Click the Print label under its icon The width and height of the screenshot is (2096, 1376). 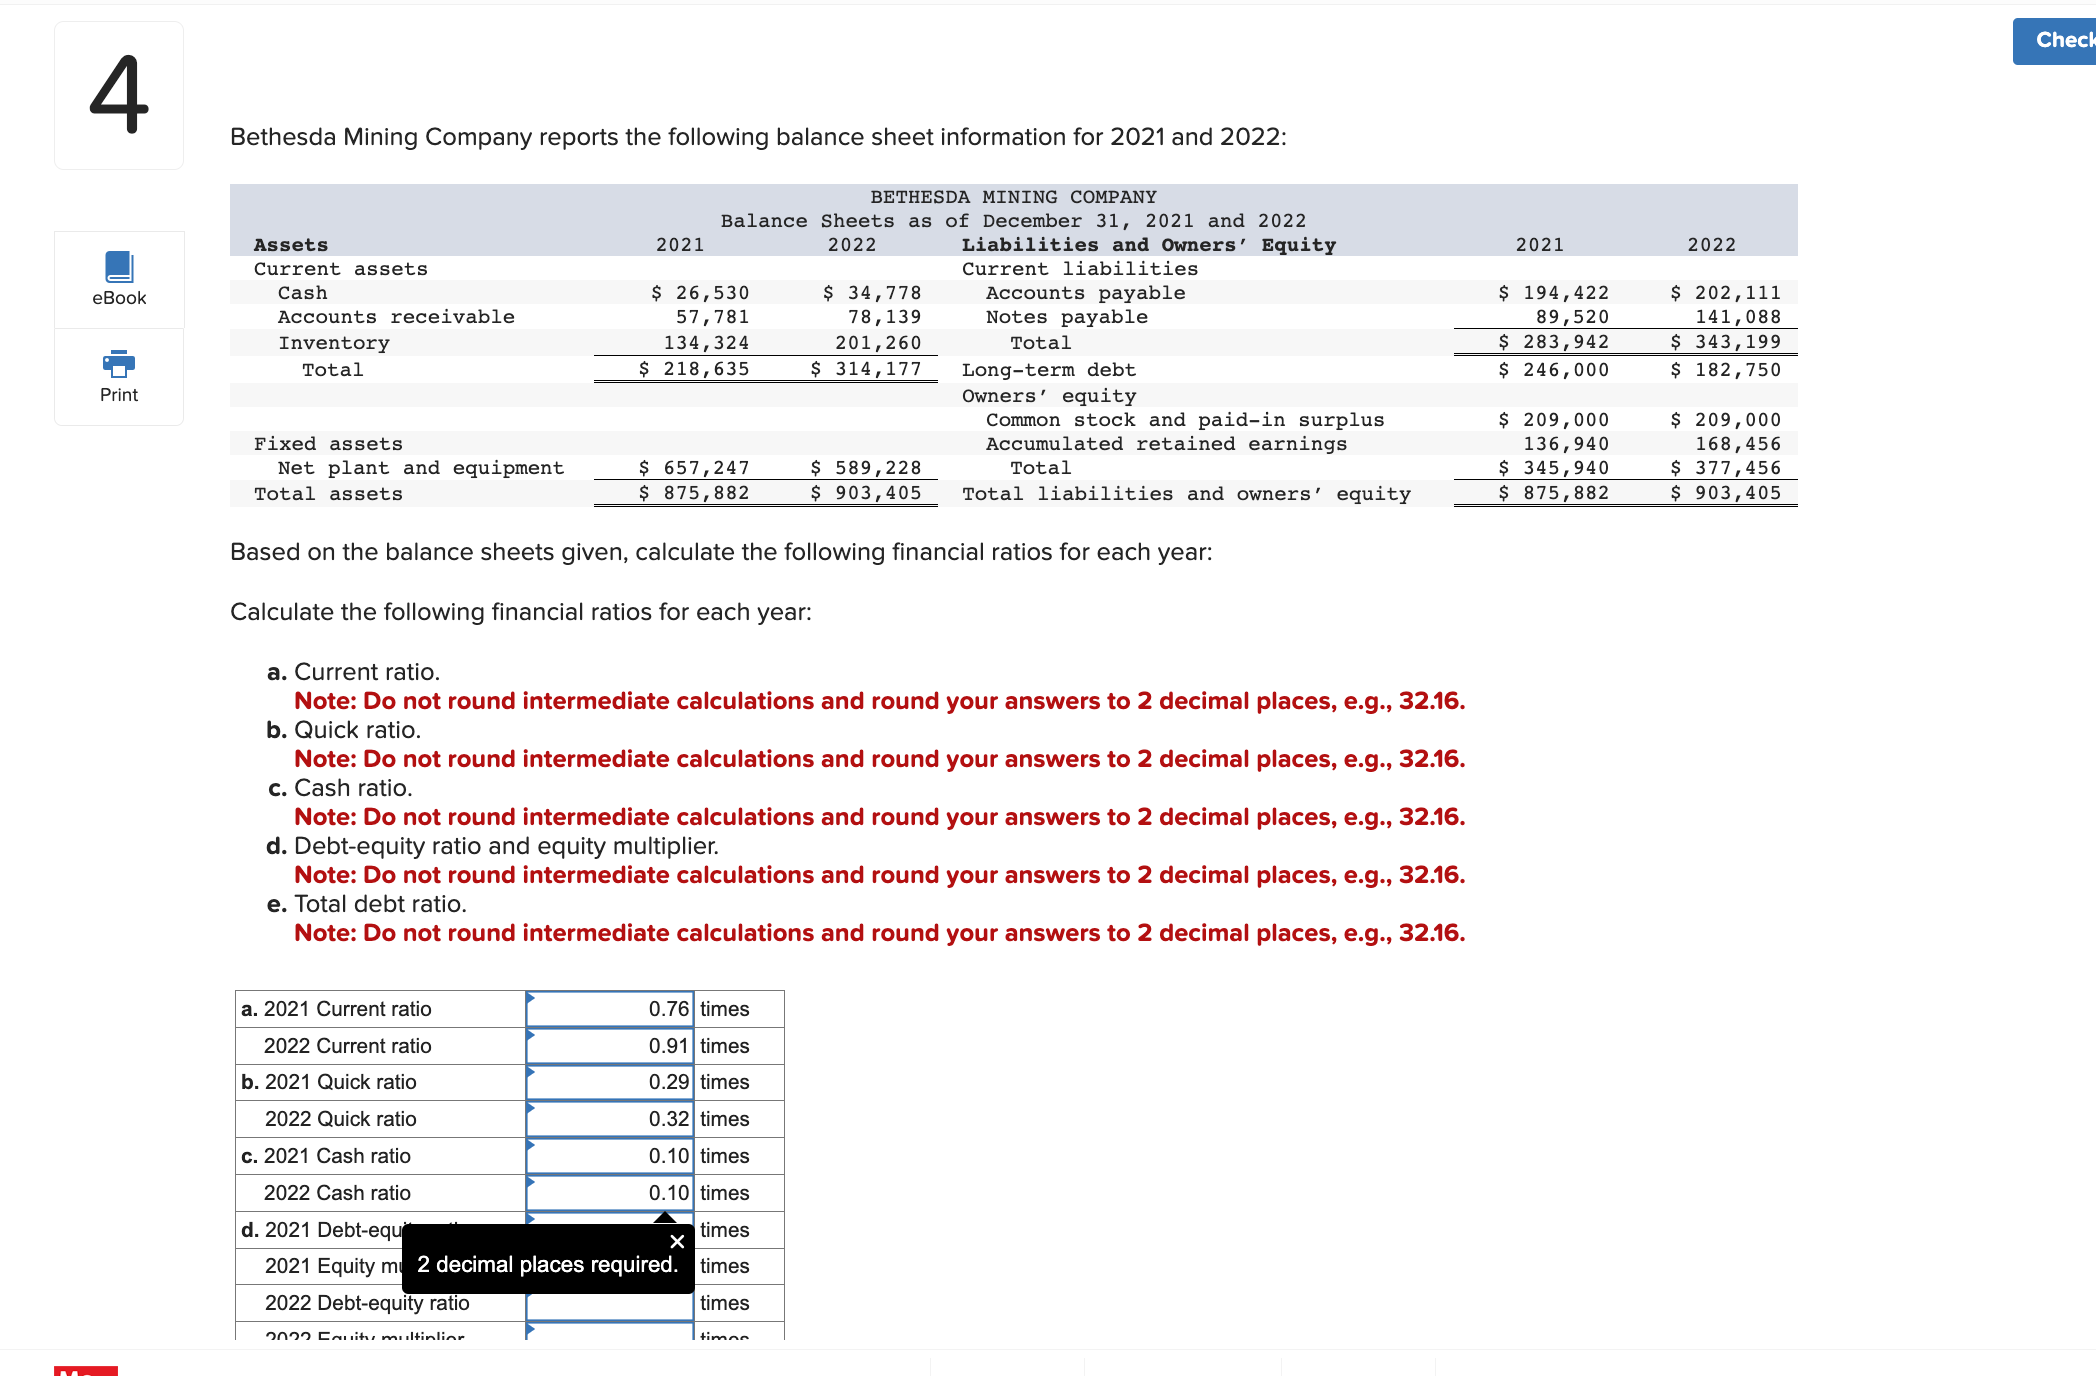[x=118, y=394]
